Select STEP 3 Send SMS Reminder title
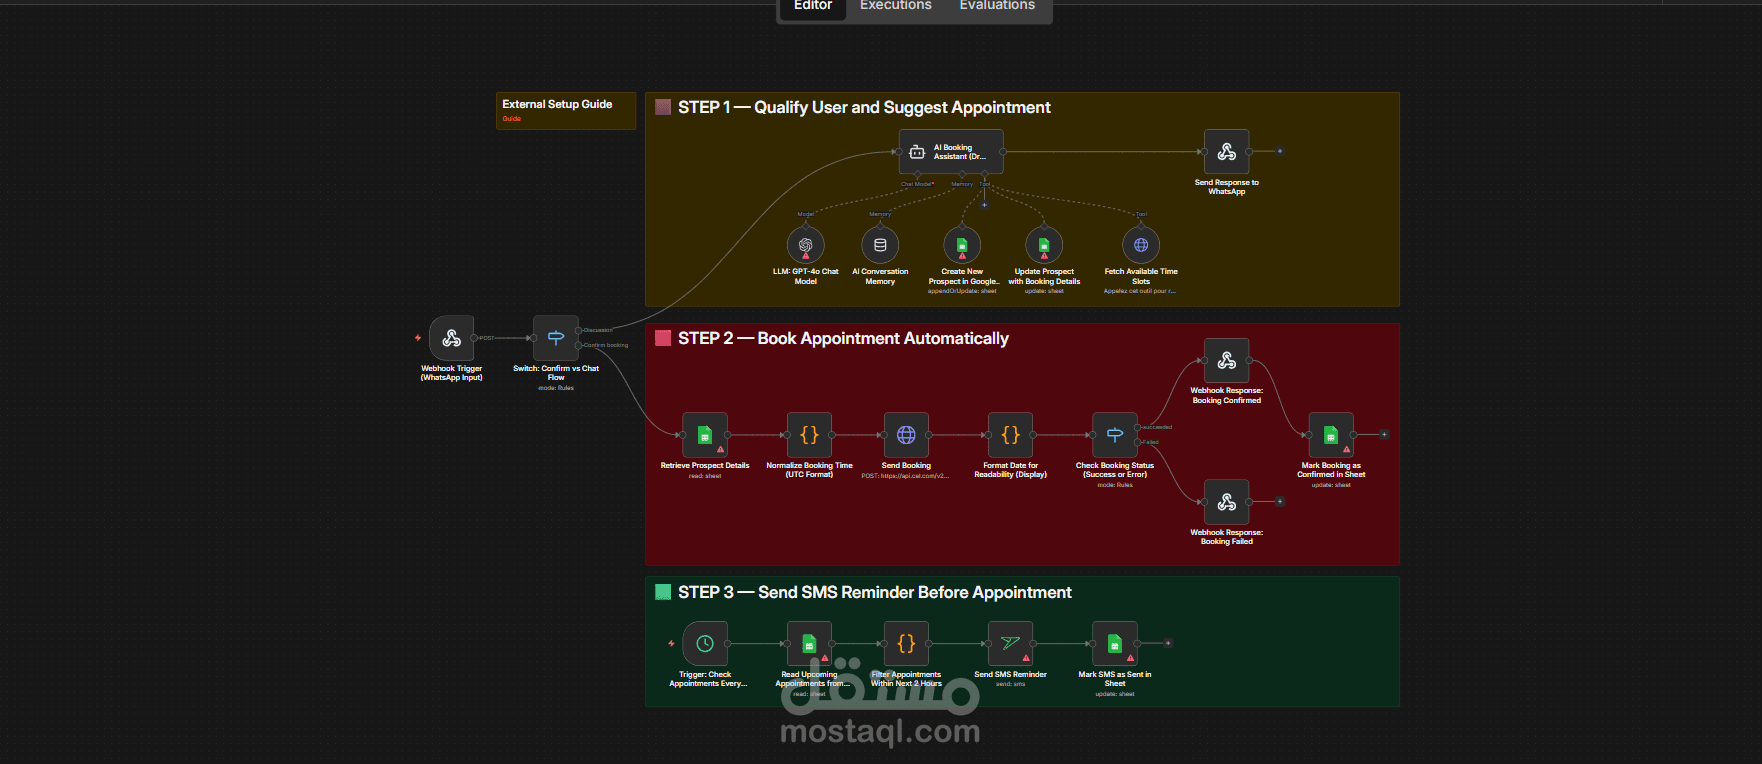 click(x=875, y=593)
